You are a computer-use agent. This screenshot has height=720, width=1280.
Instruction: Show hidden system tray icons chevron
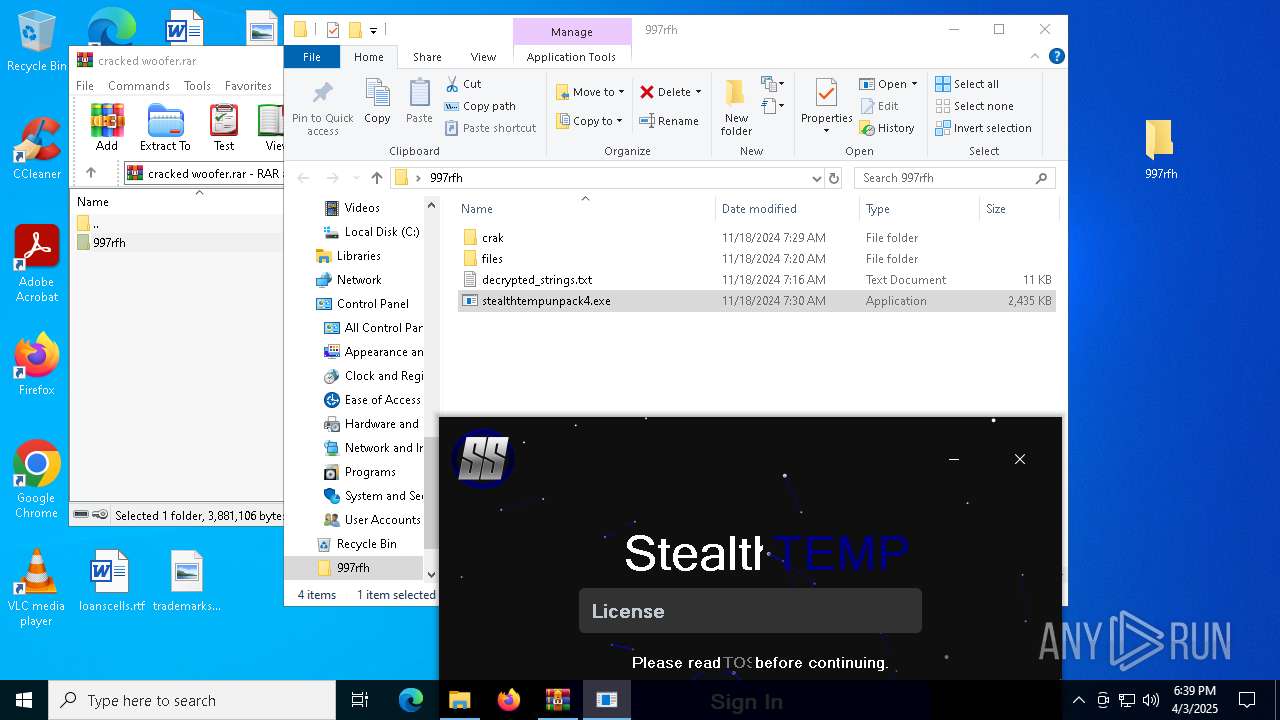[x=1078, y=700]
